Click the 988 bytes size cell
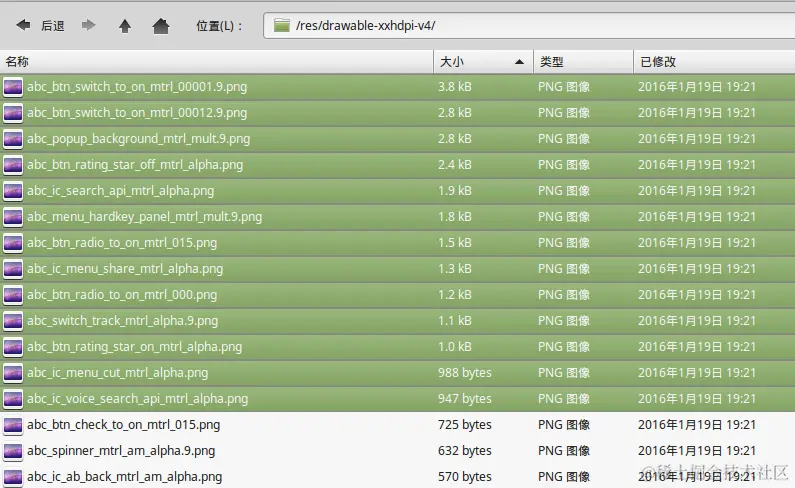795x488 pixels. pyautogui.click(x=465, y=373)
